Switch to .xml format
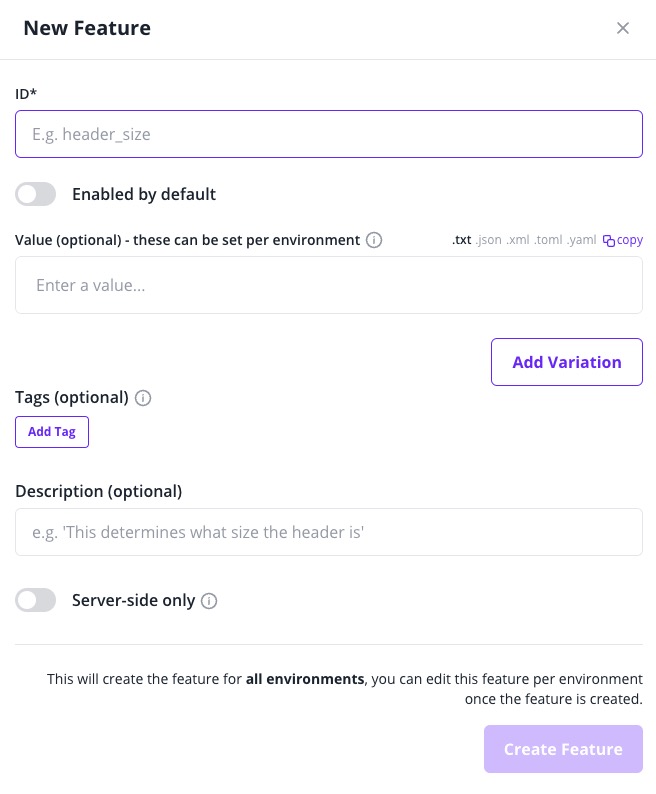The width and height of the screenshot is (656, 794). coord(517,240)
